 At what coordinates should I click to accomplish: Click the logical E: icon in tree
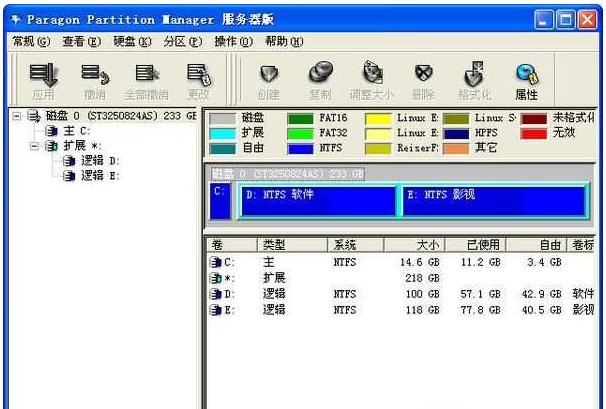click(x=69, y=176)
